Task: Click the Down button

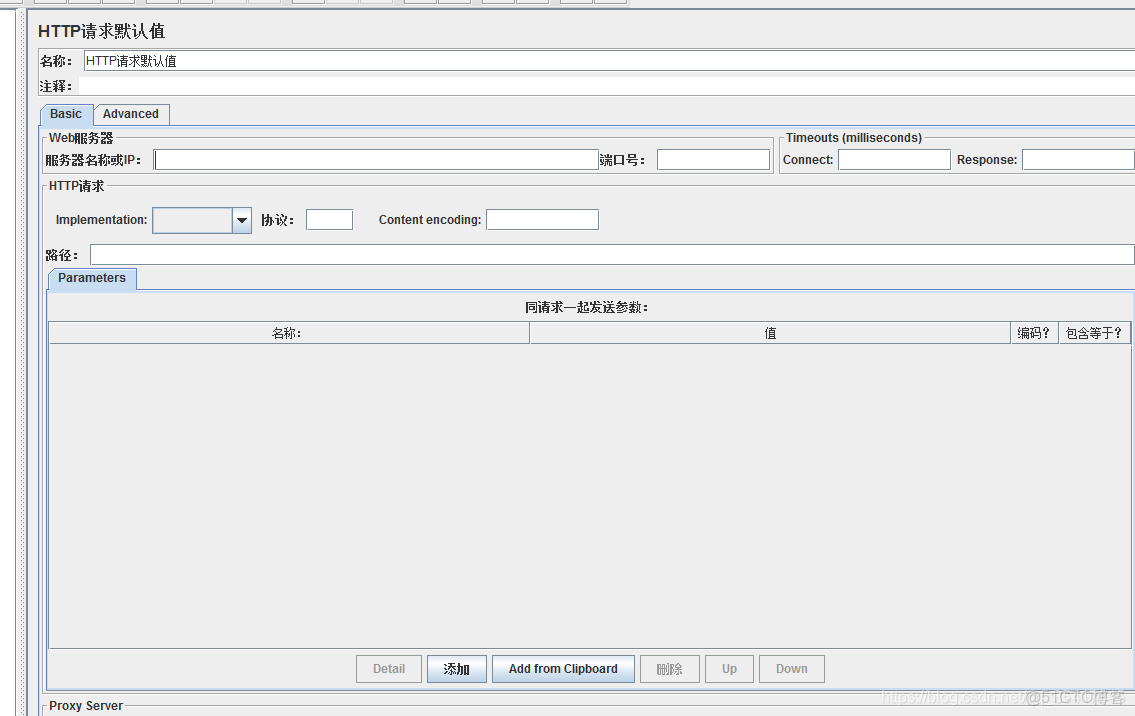Action: (791, 668)
